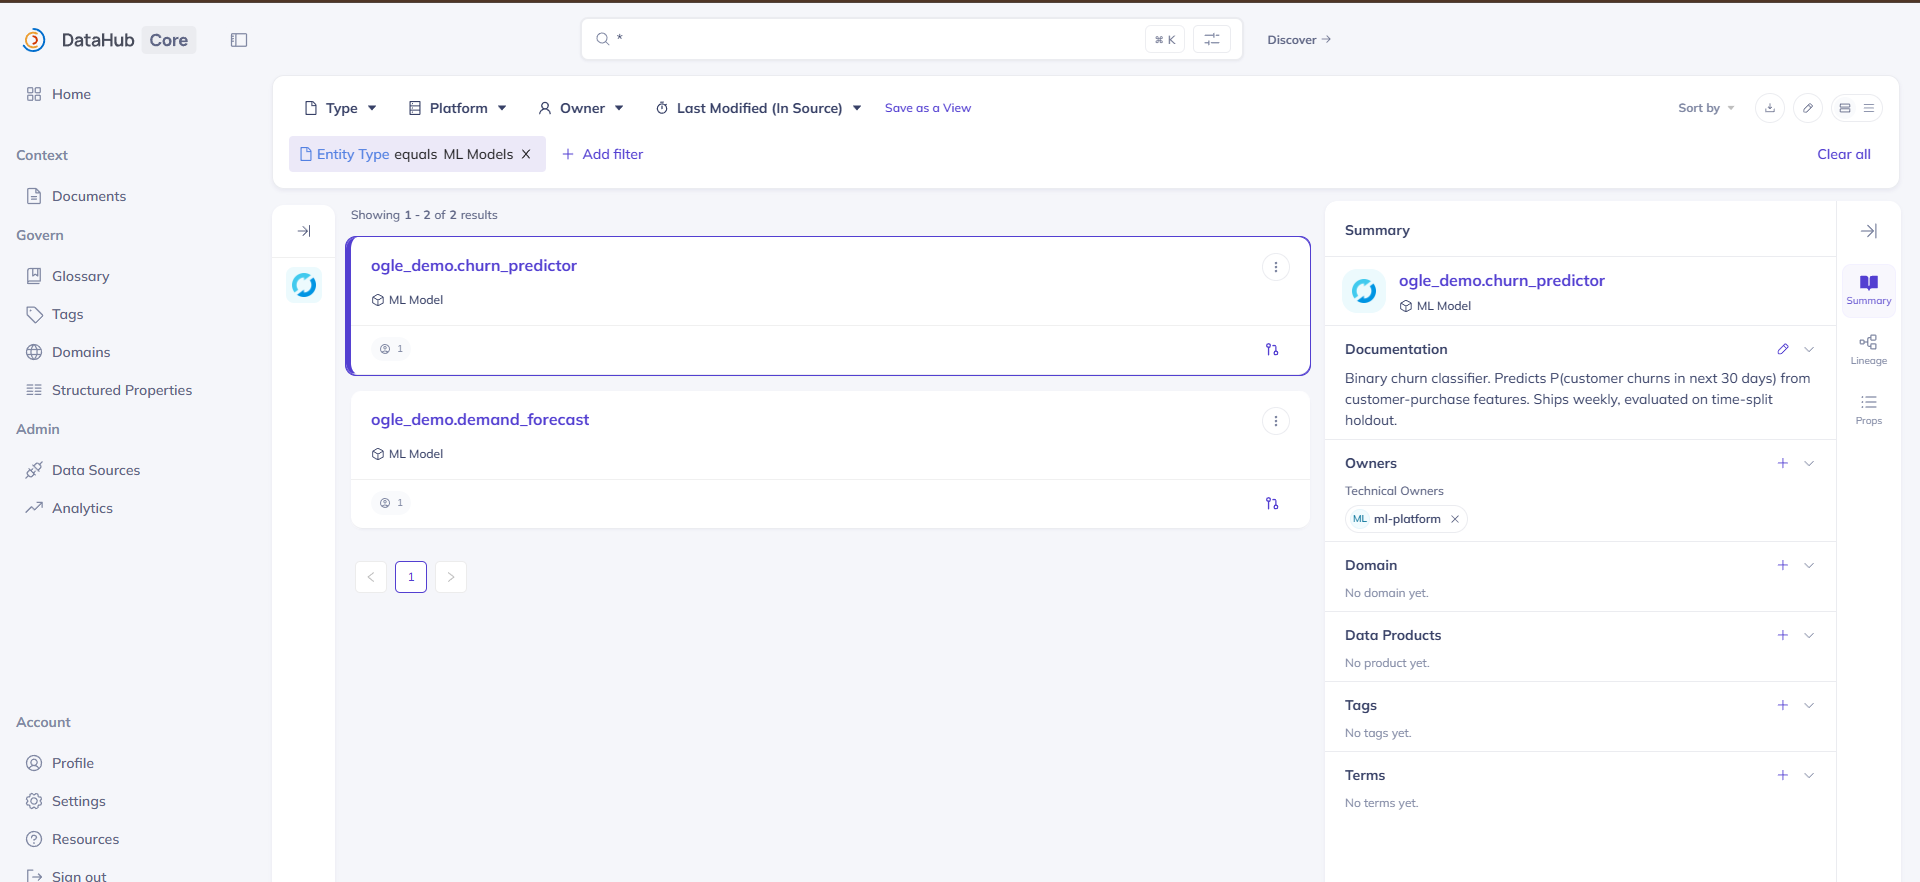Click the owner count badge on churn_predictor
The height and width of the screenshot is (882, 1920).
(x=391, y=349)
